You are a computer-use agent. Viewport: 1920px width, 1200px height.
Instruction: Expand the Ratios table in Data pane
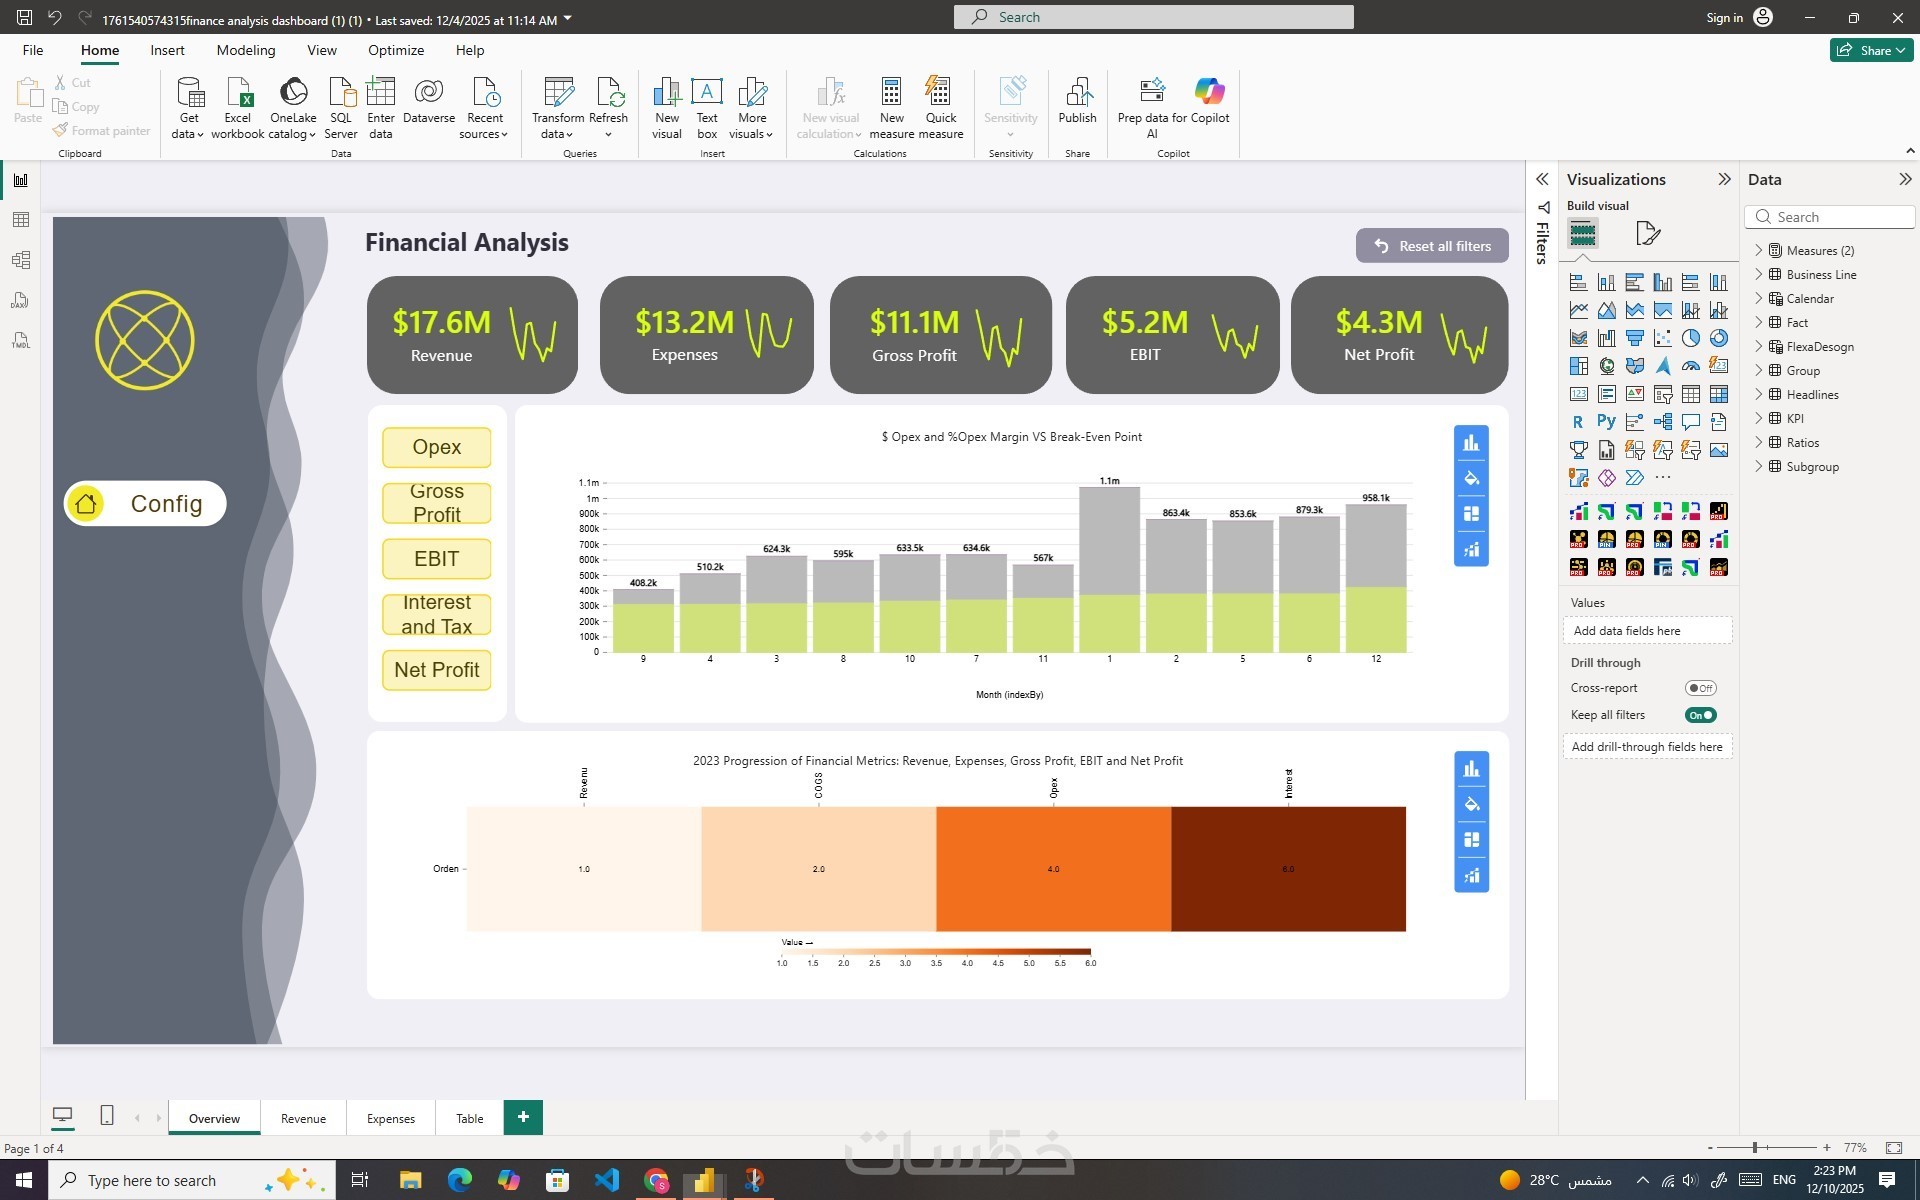point(1759,442)
